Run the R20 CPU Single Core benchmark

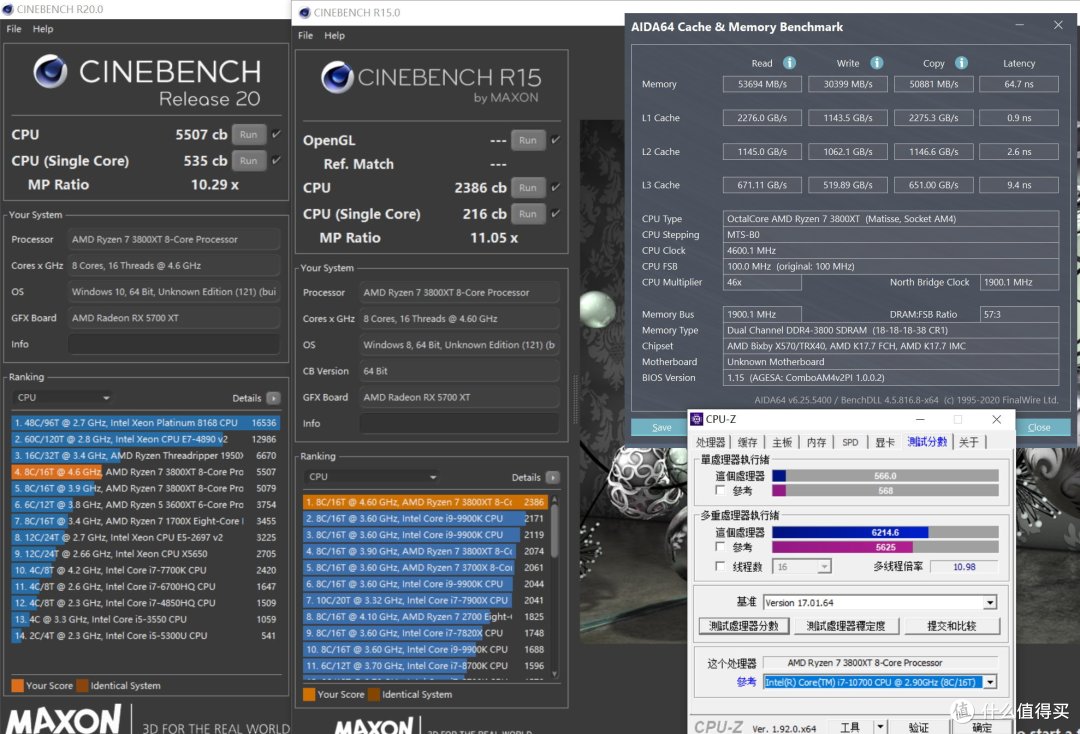[249, 160]
